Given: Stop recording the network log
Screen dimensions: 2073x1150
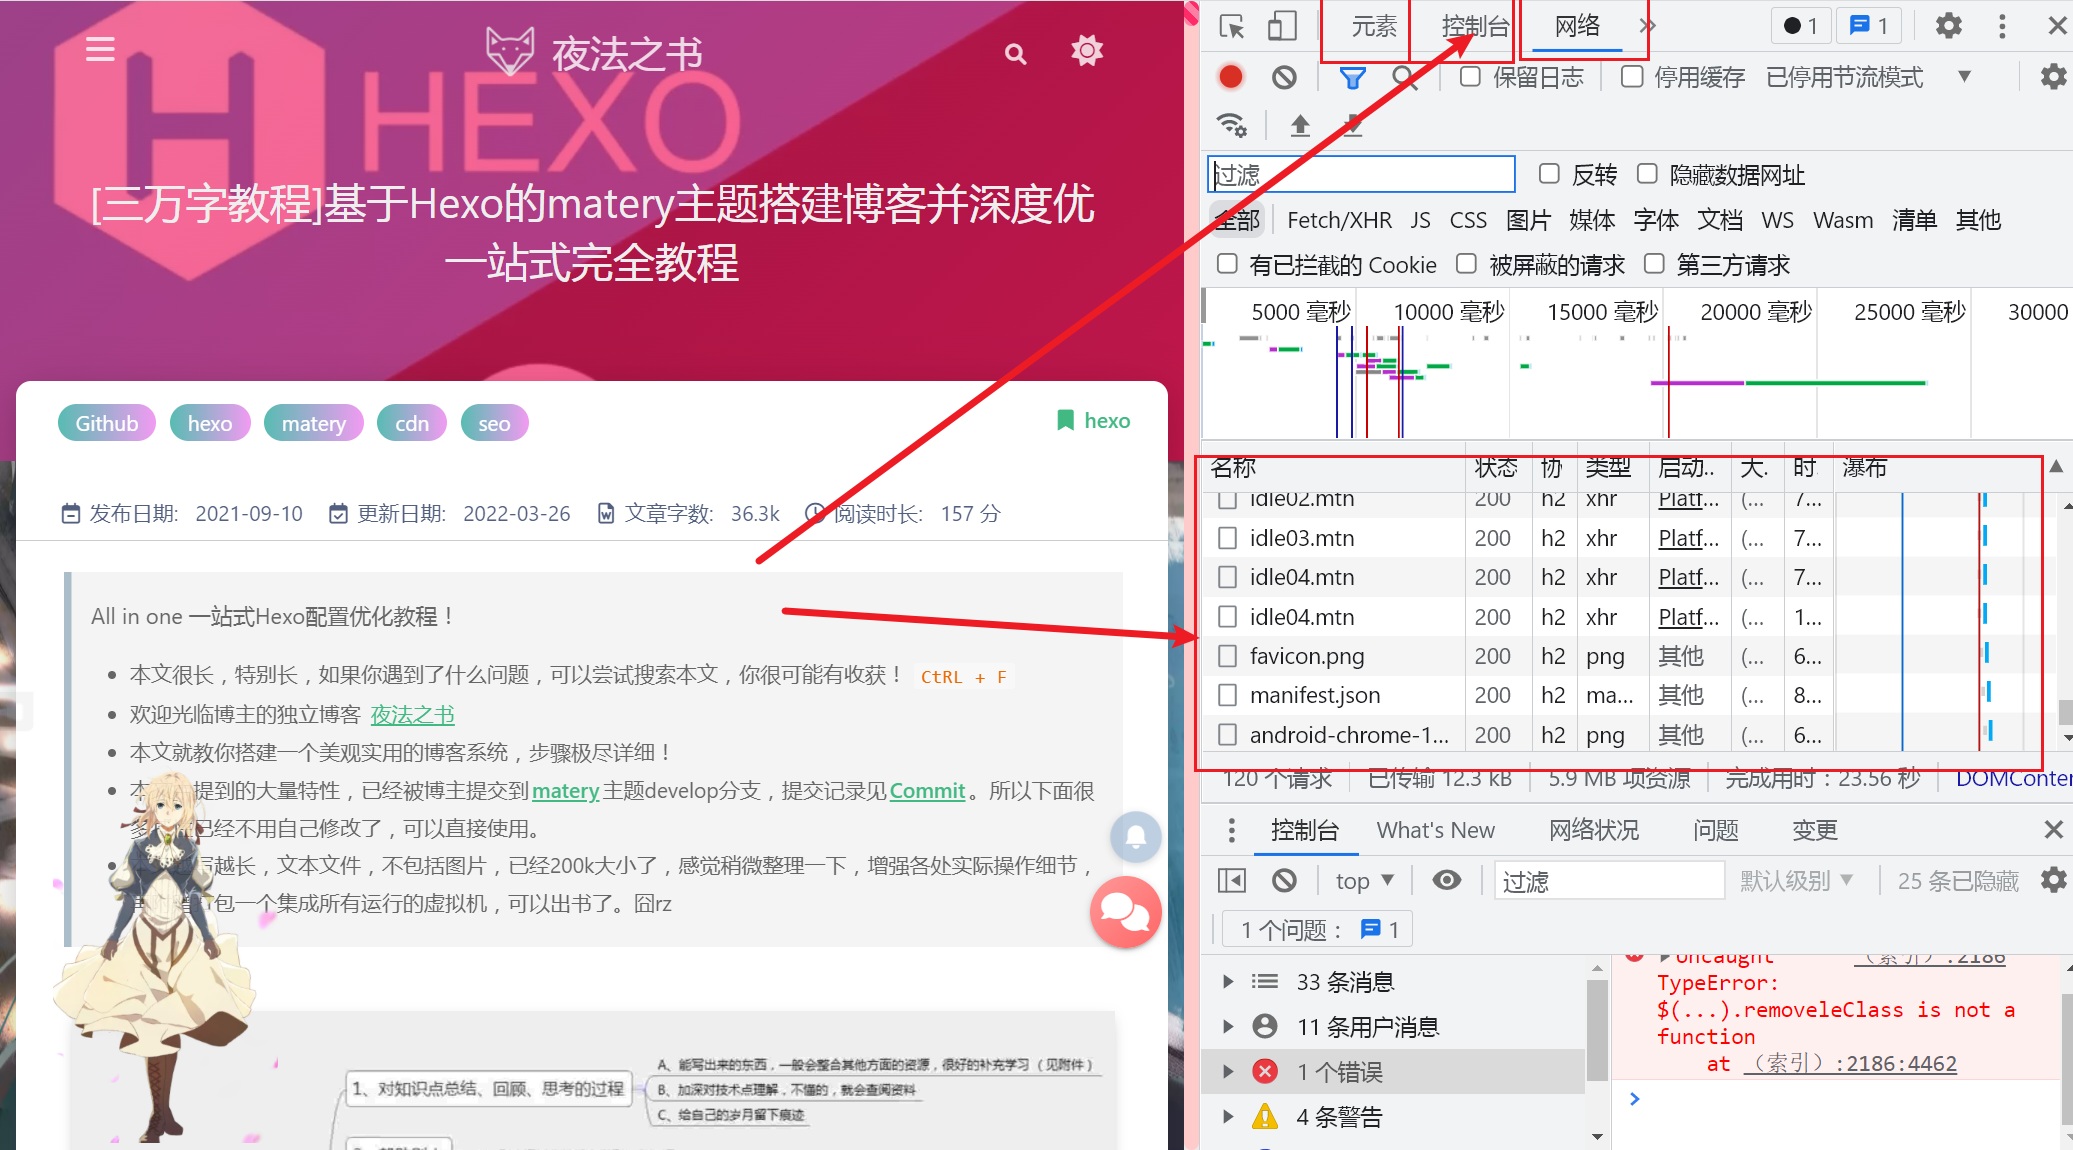Looking at the screenshot, I should (1231, 76).
